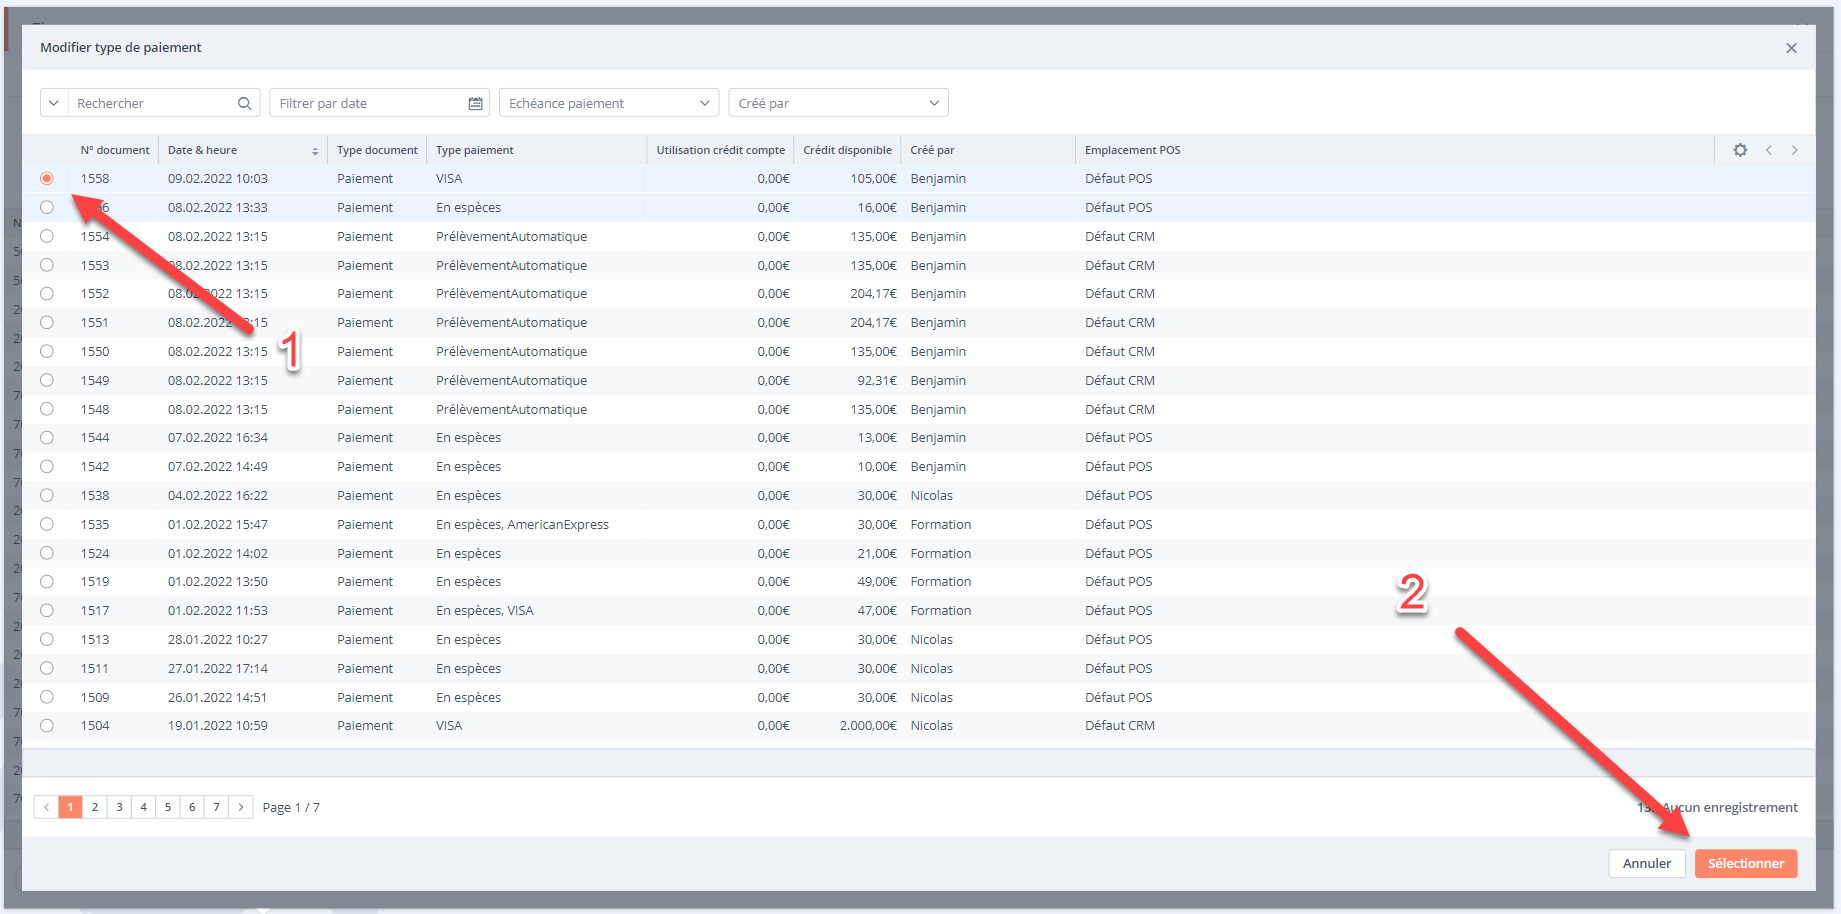
Task: Open the Echéance paiement dropdown
Action: (x=608, y=103)
